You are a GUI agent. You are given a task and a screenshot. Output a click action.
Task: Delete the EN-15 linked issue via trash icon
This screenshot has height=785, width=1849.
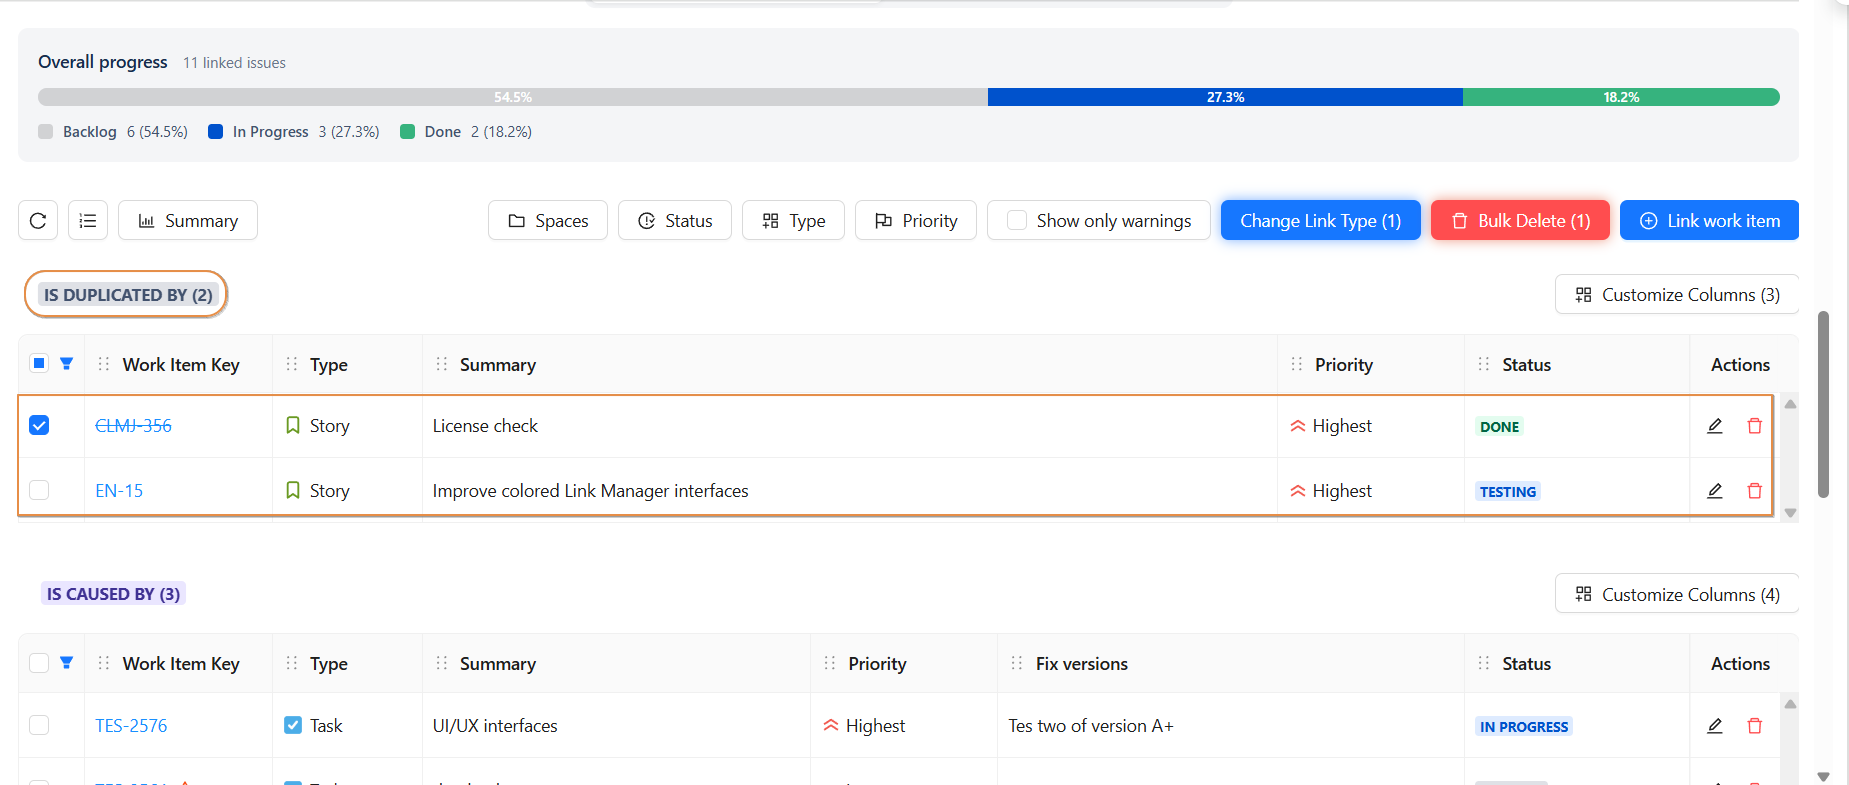pos(1754,491)
